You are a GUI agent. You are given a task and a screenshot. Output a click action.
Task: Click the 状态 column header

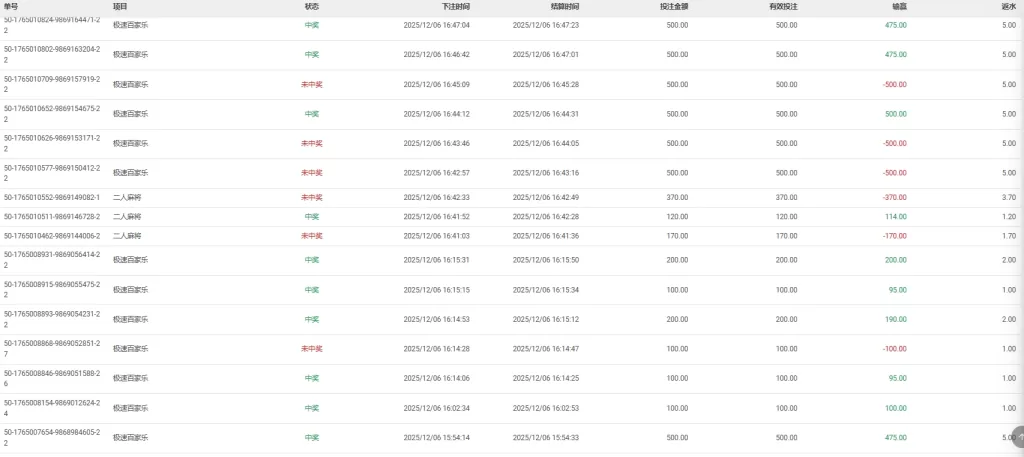click(312, 7)
